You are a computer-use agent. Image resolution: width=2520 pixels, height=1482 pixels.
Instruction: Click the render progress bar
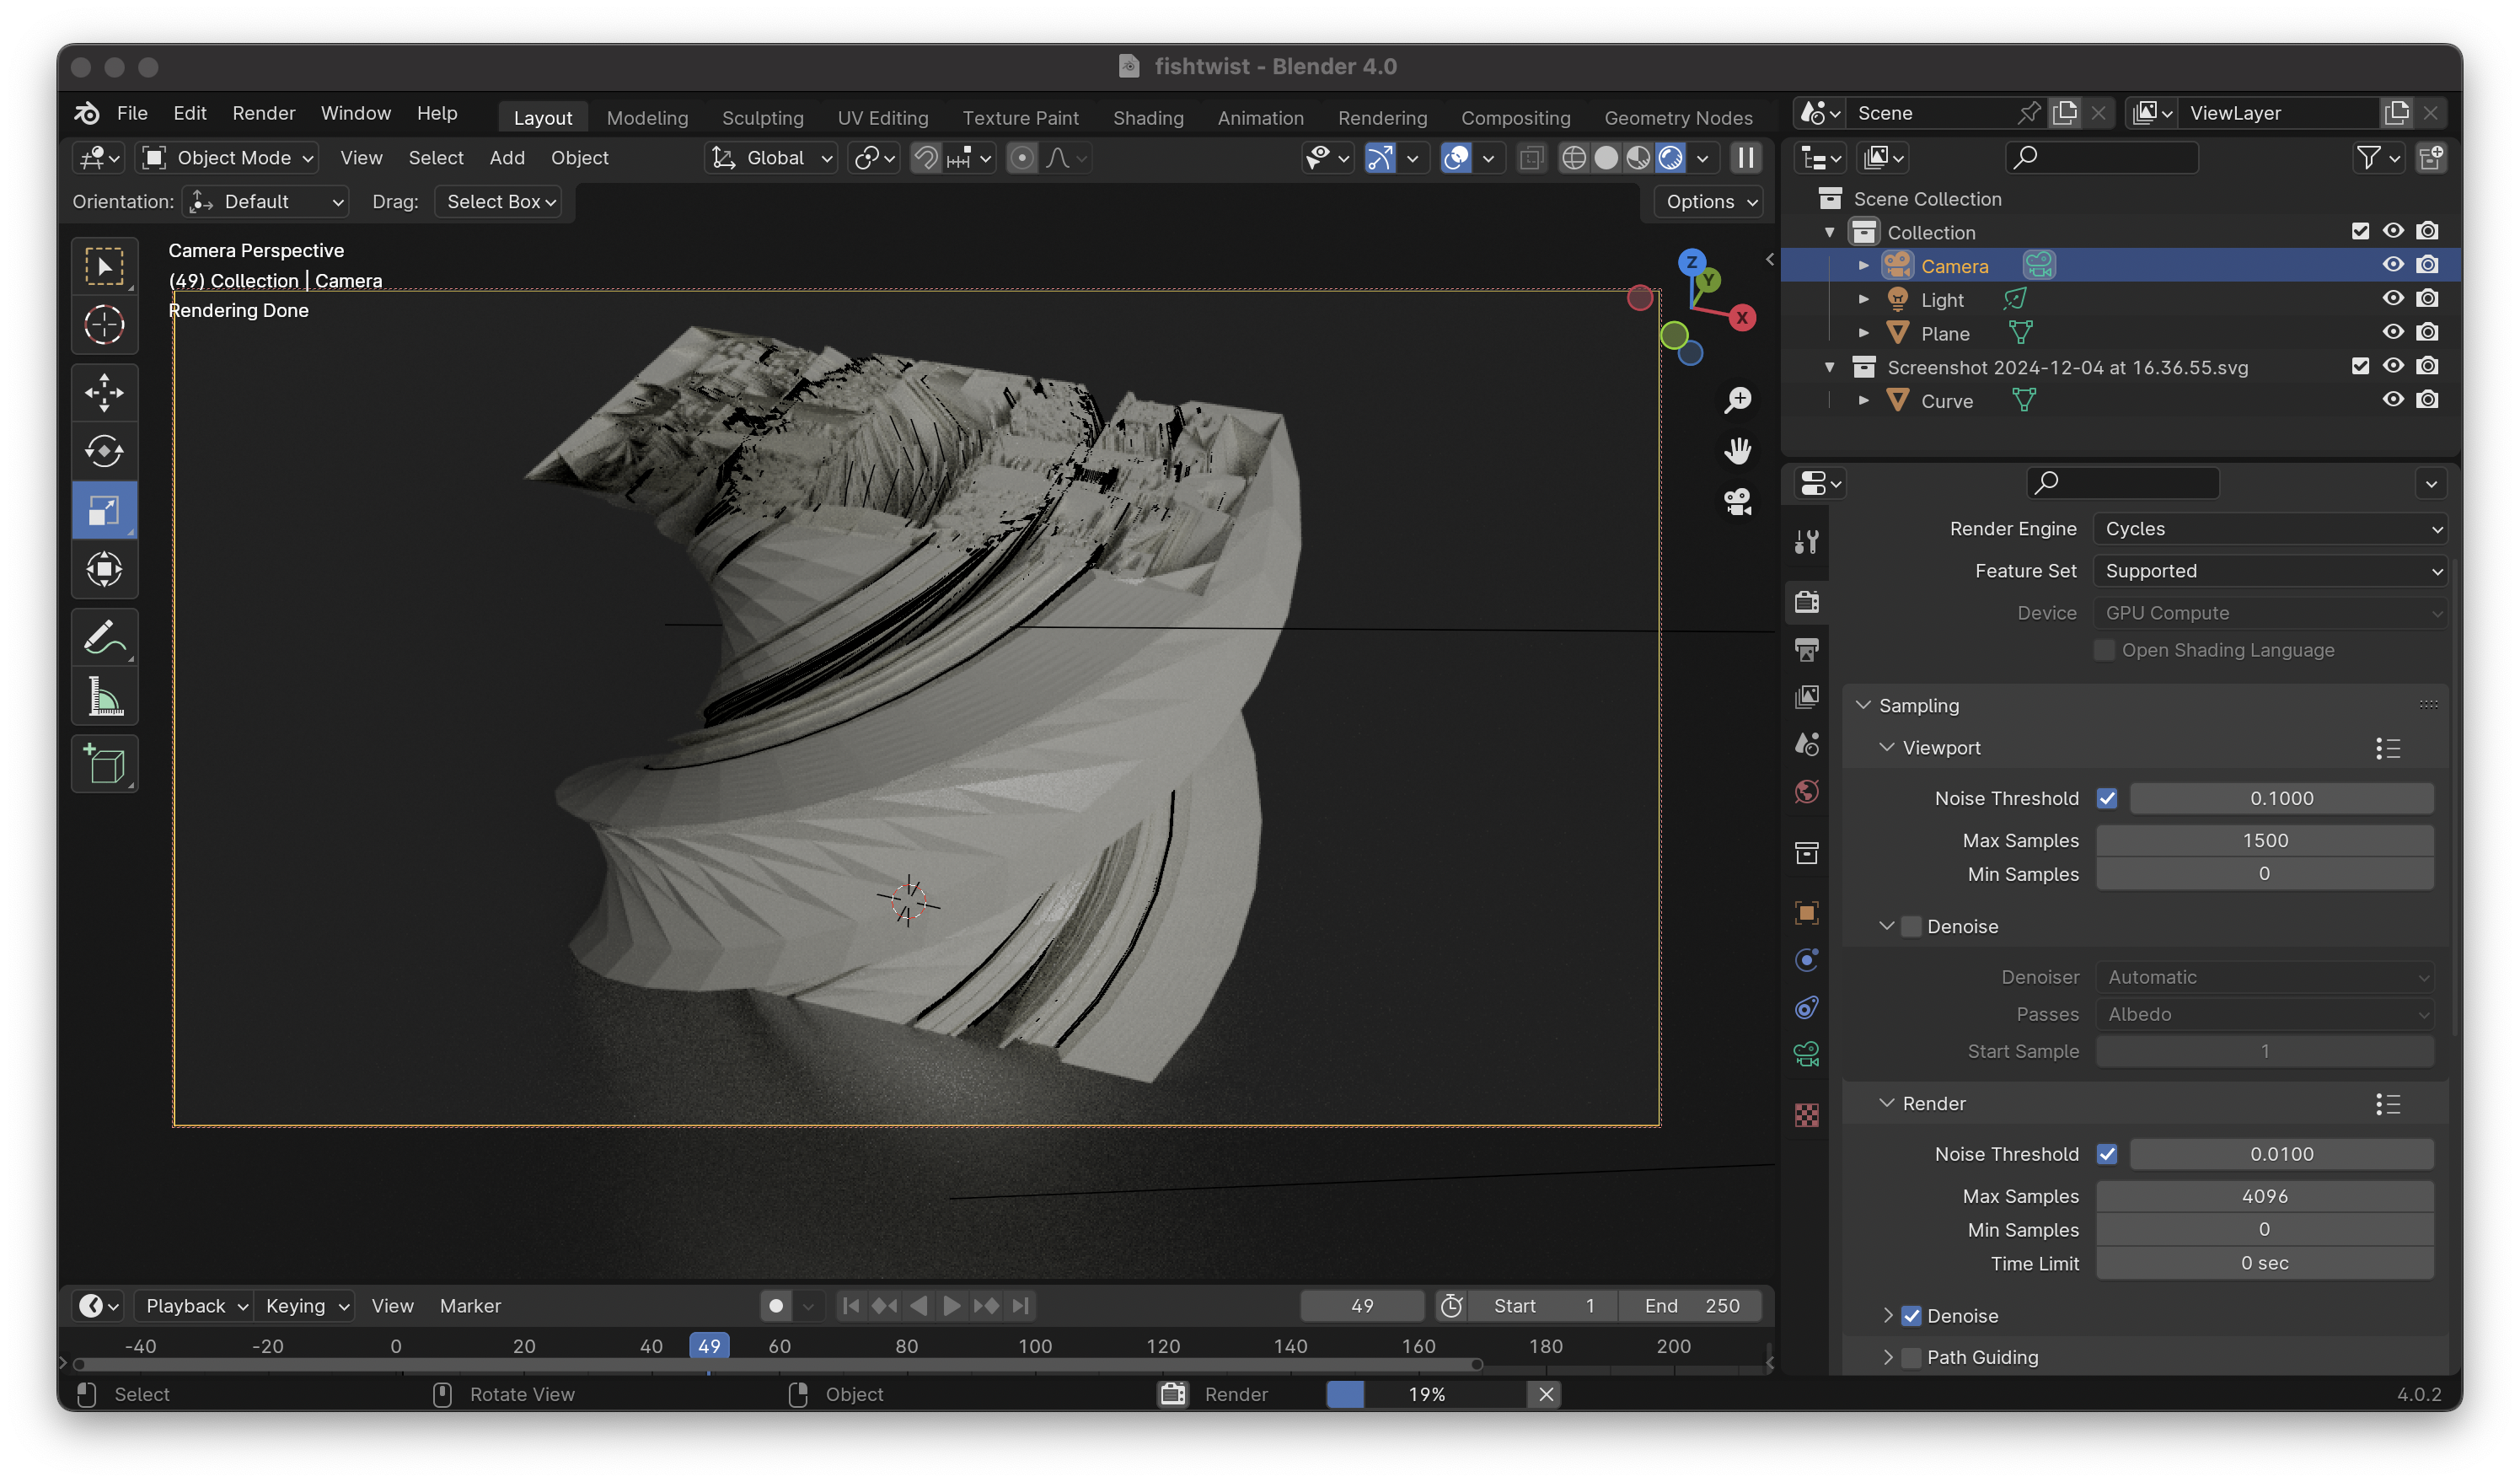coord(1426,1394)
